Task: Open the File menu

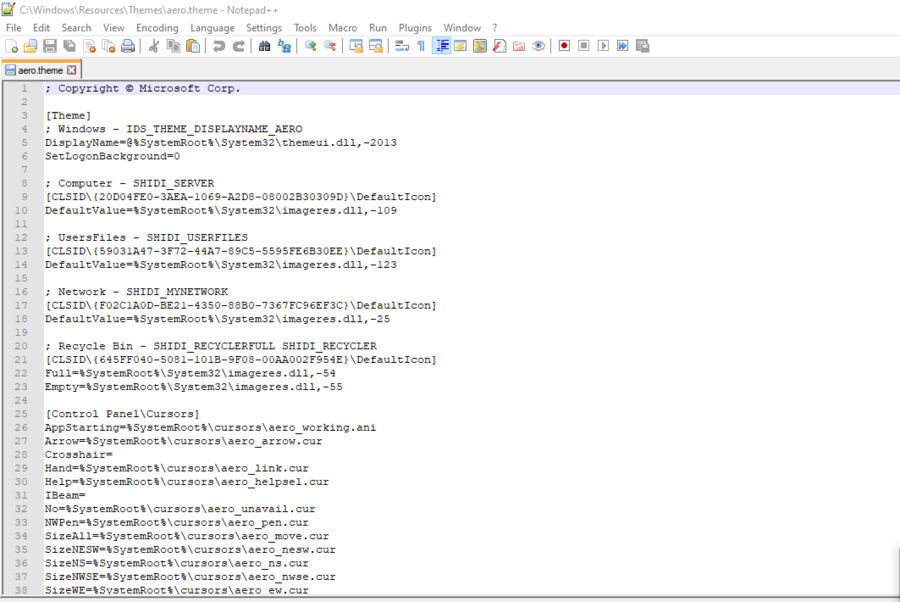Action: [x=13, y=28]
